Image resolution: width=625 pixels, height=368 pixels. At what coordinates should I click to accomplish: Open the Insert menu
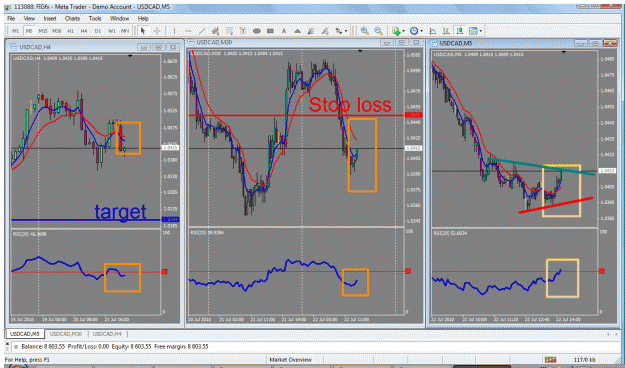coord(50,18)
